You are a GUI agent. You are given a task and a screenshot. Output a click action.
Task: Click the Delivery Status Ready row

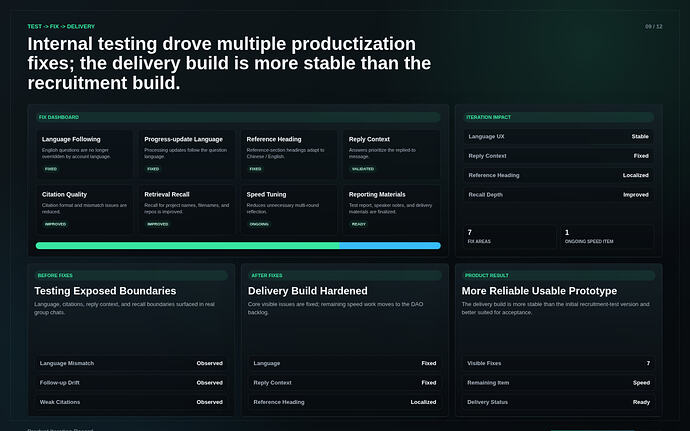click(x=558, y=402)
